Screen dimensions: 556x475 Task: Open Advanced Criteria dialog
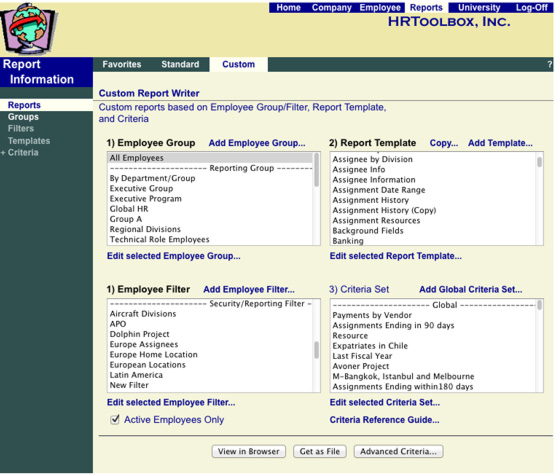pyautogui.click(x=398, y=452)
